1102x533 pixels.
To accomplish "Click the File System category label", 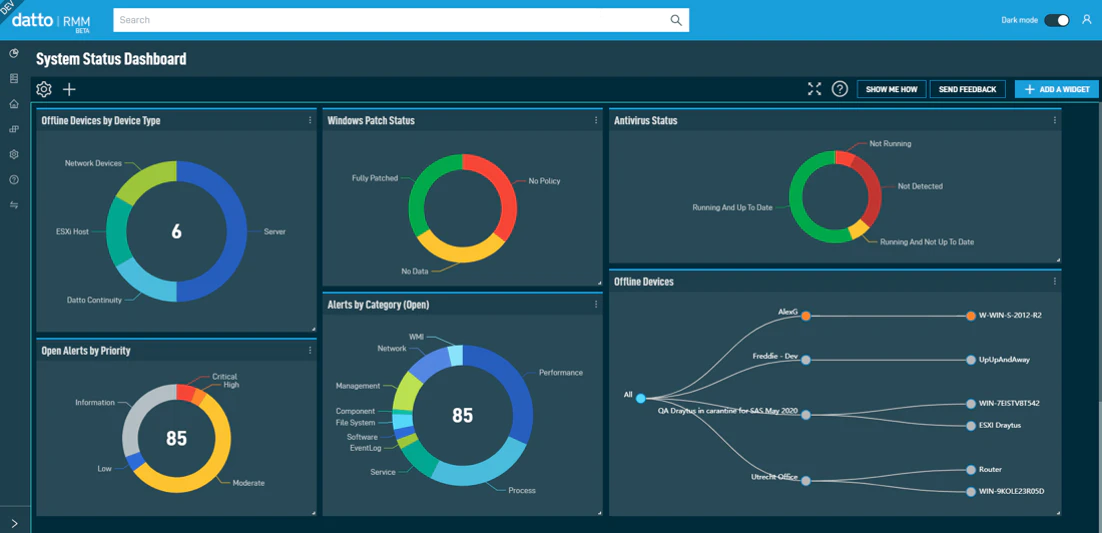I will 355,423.
